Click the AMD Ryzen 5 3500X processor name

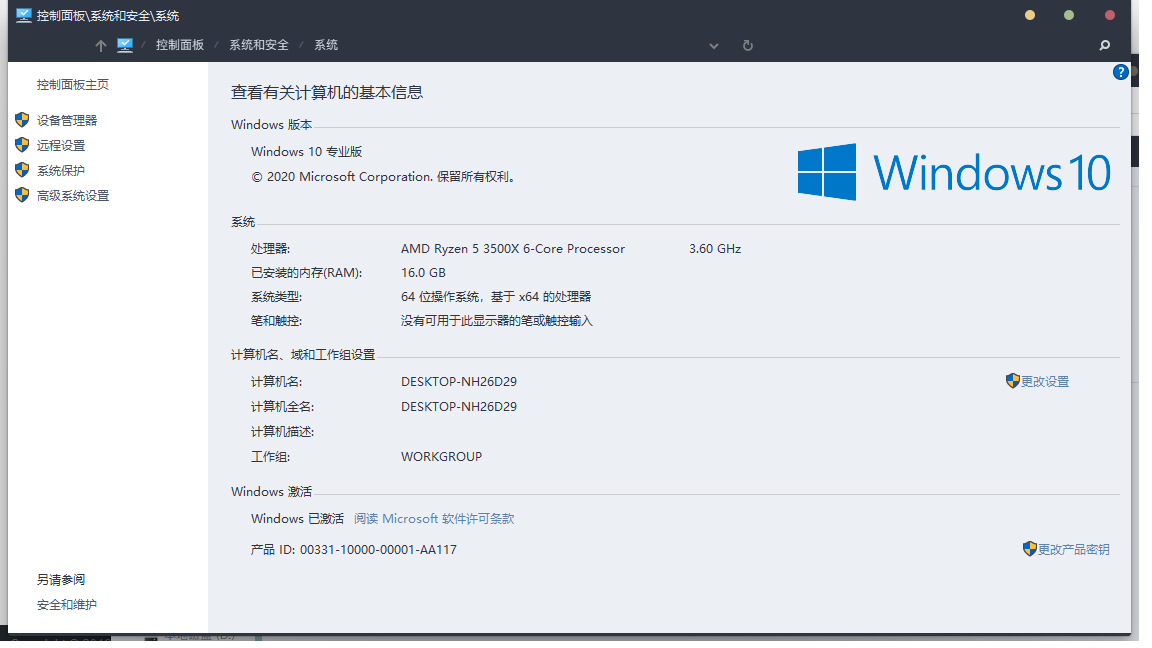(x=513, y=248)
